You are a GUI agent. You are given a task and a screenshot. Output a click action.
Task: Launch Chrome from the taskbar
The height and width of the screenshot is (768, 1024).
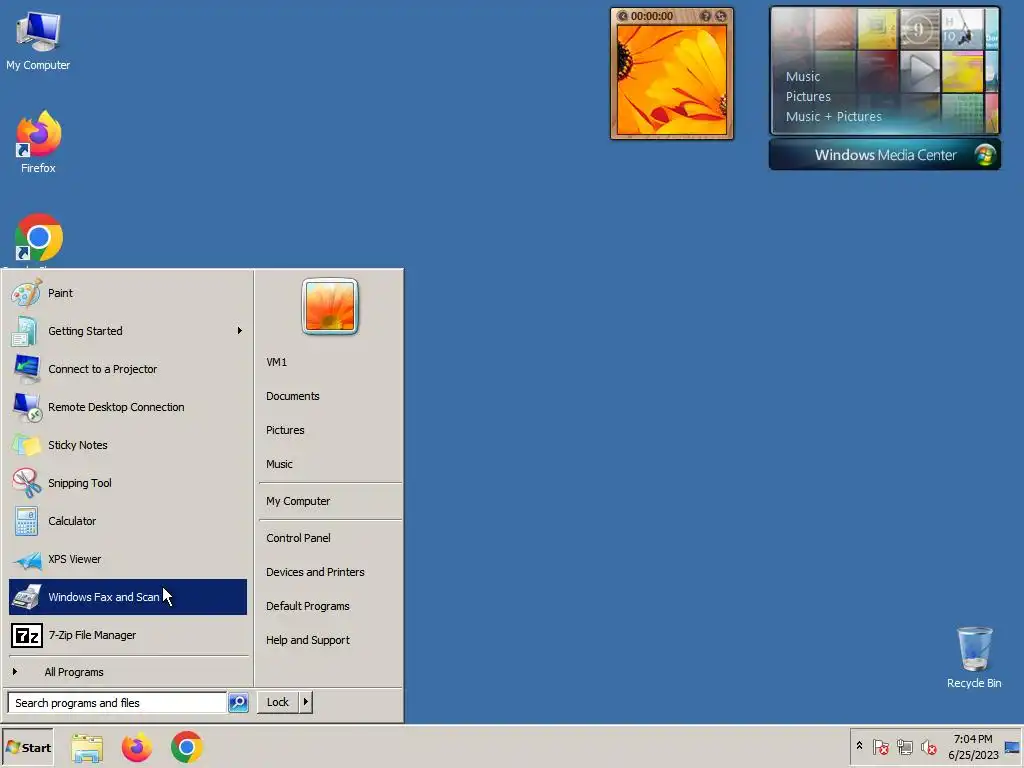click(x=187, y=748)
